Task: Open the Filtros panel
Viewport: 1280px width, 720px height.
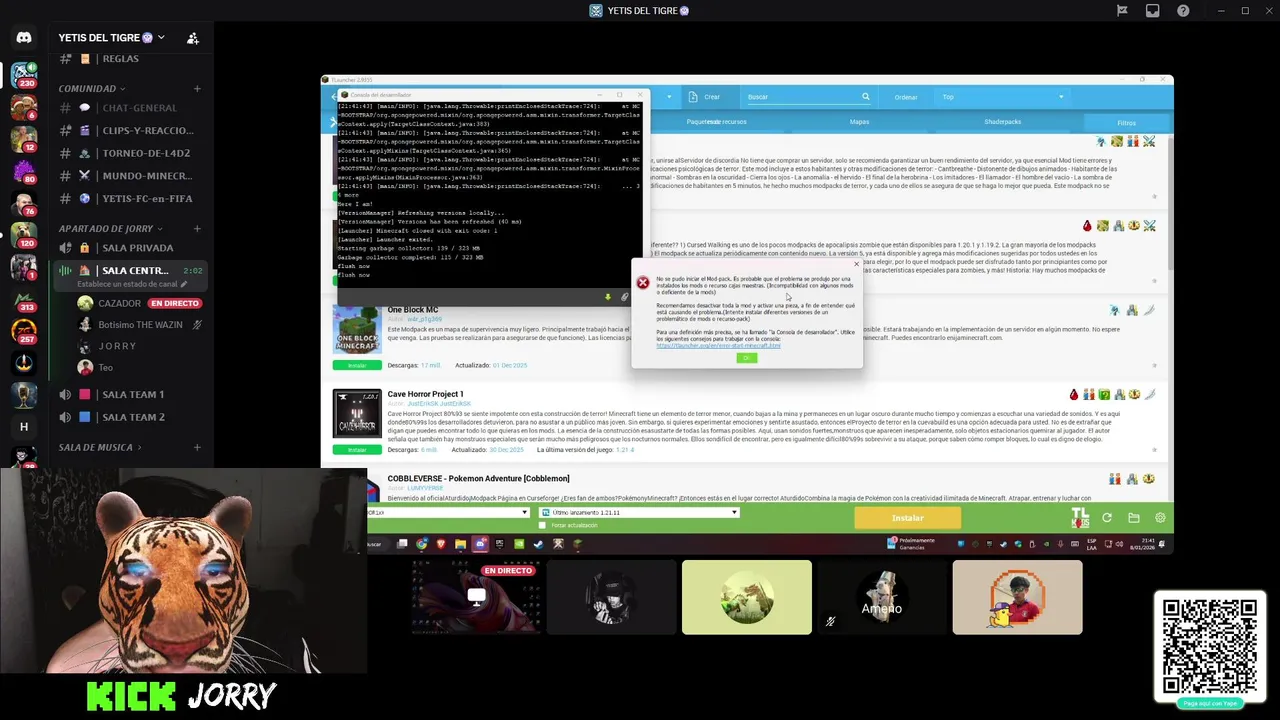Action: tap(1127, 122)
